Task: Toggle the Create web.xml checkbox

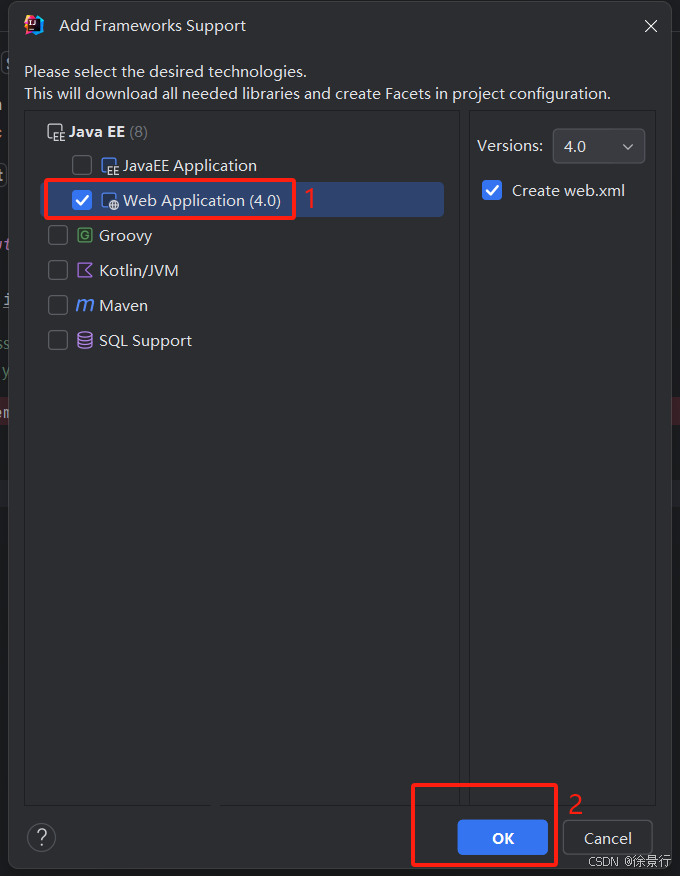Action: coord(492,191)
